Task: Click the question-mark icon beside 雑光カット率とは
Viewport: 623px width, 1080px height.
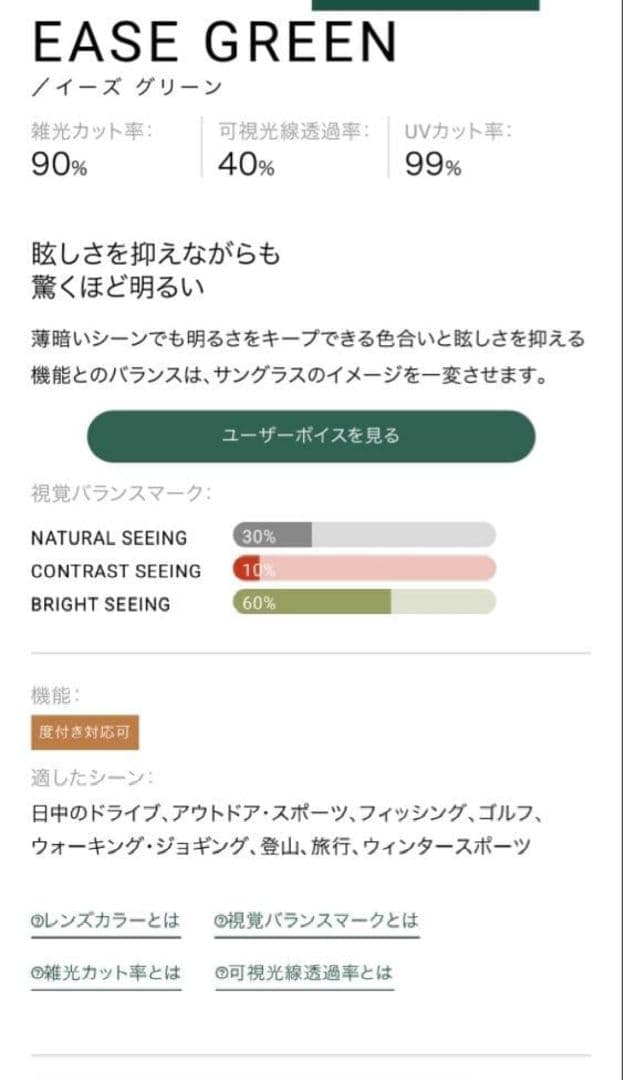Action: [36, 973]
